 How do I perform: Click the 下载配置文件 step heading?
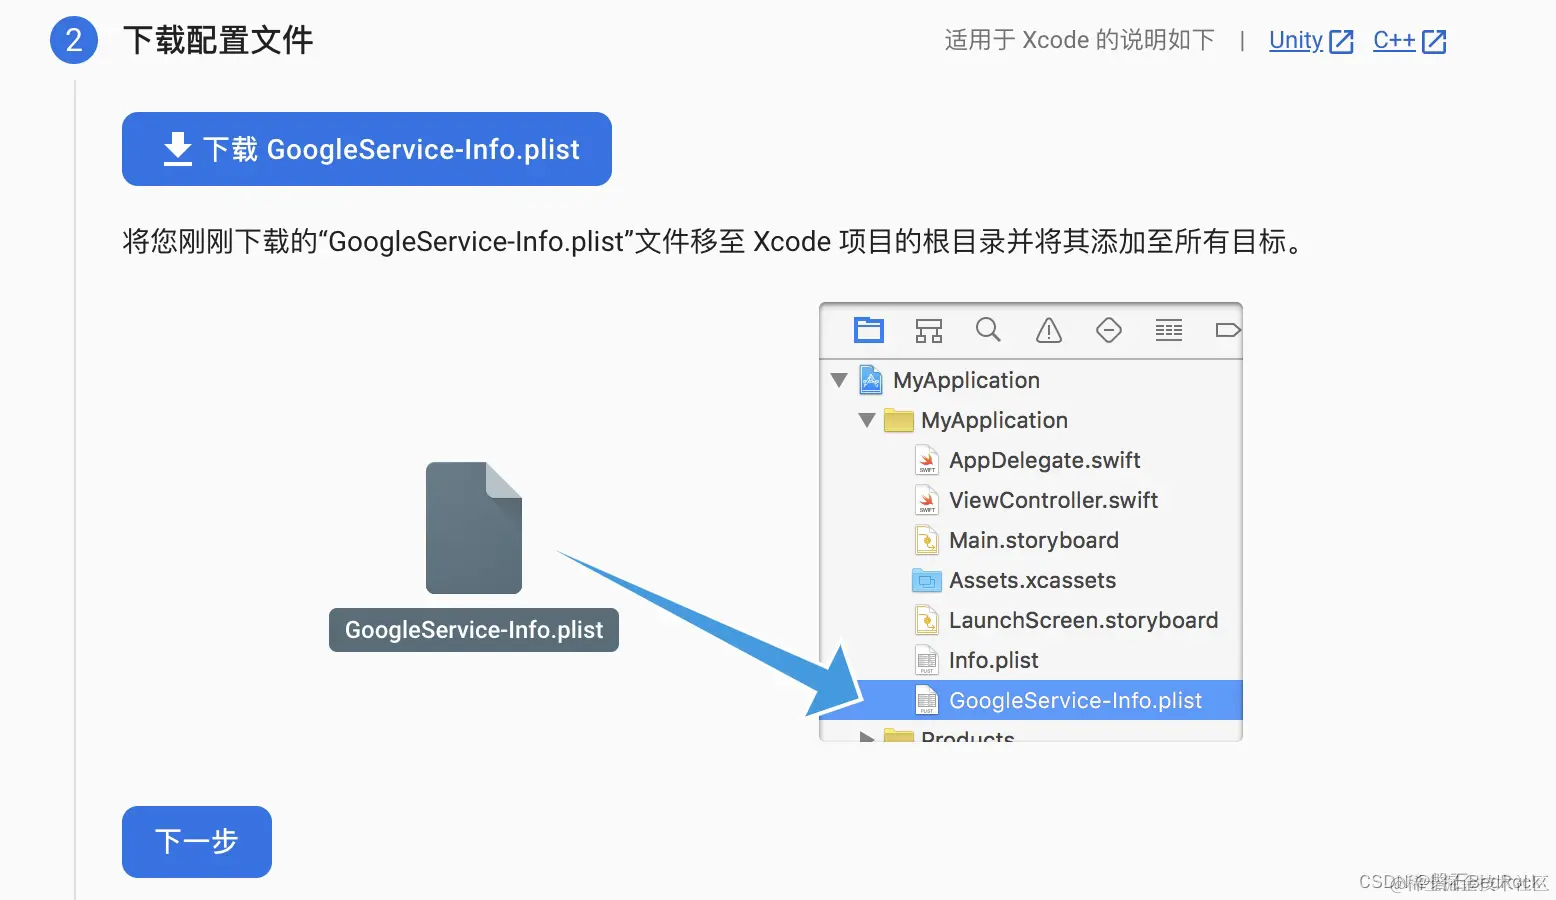218,40
